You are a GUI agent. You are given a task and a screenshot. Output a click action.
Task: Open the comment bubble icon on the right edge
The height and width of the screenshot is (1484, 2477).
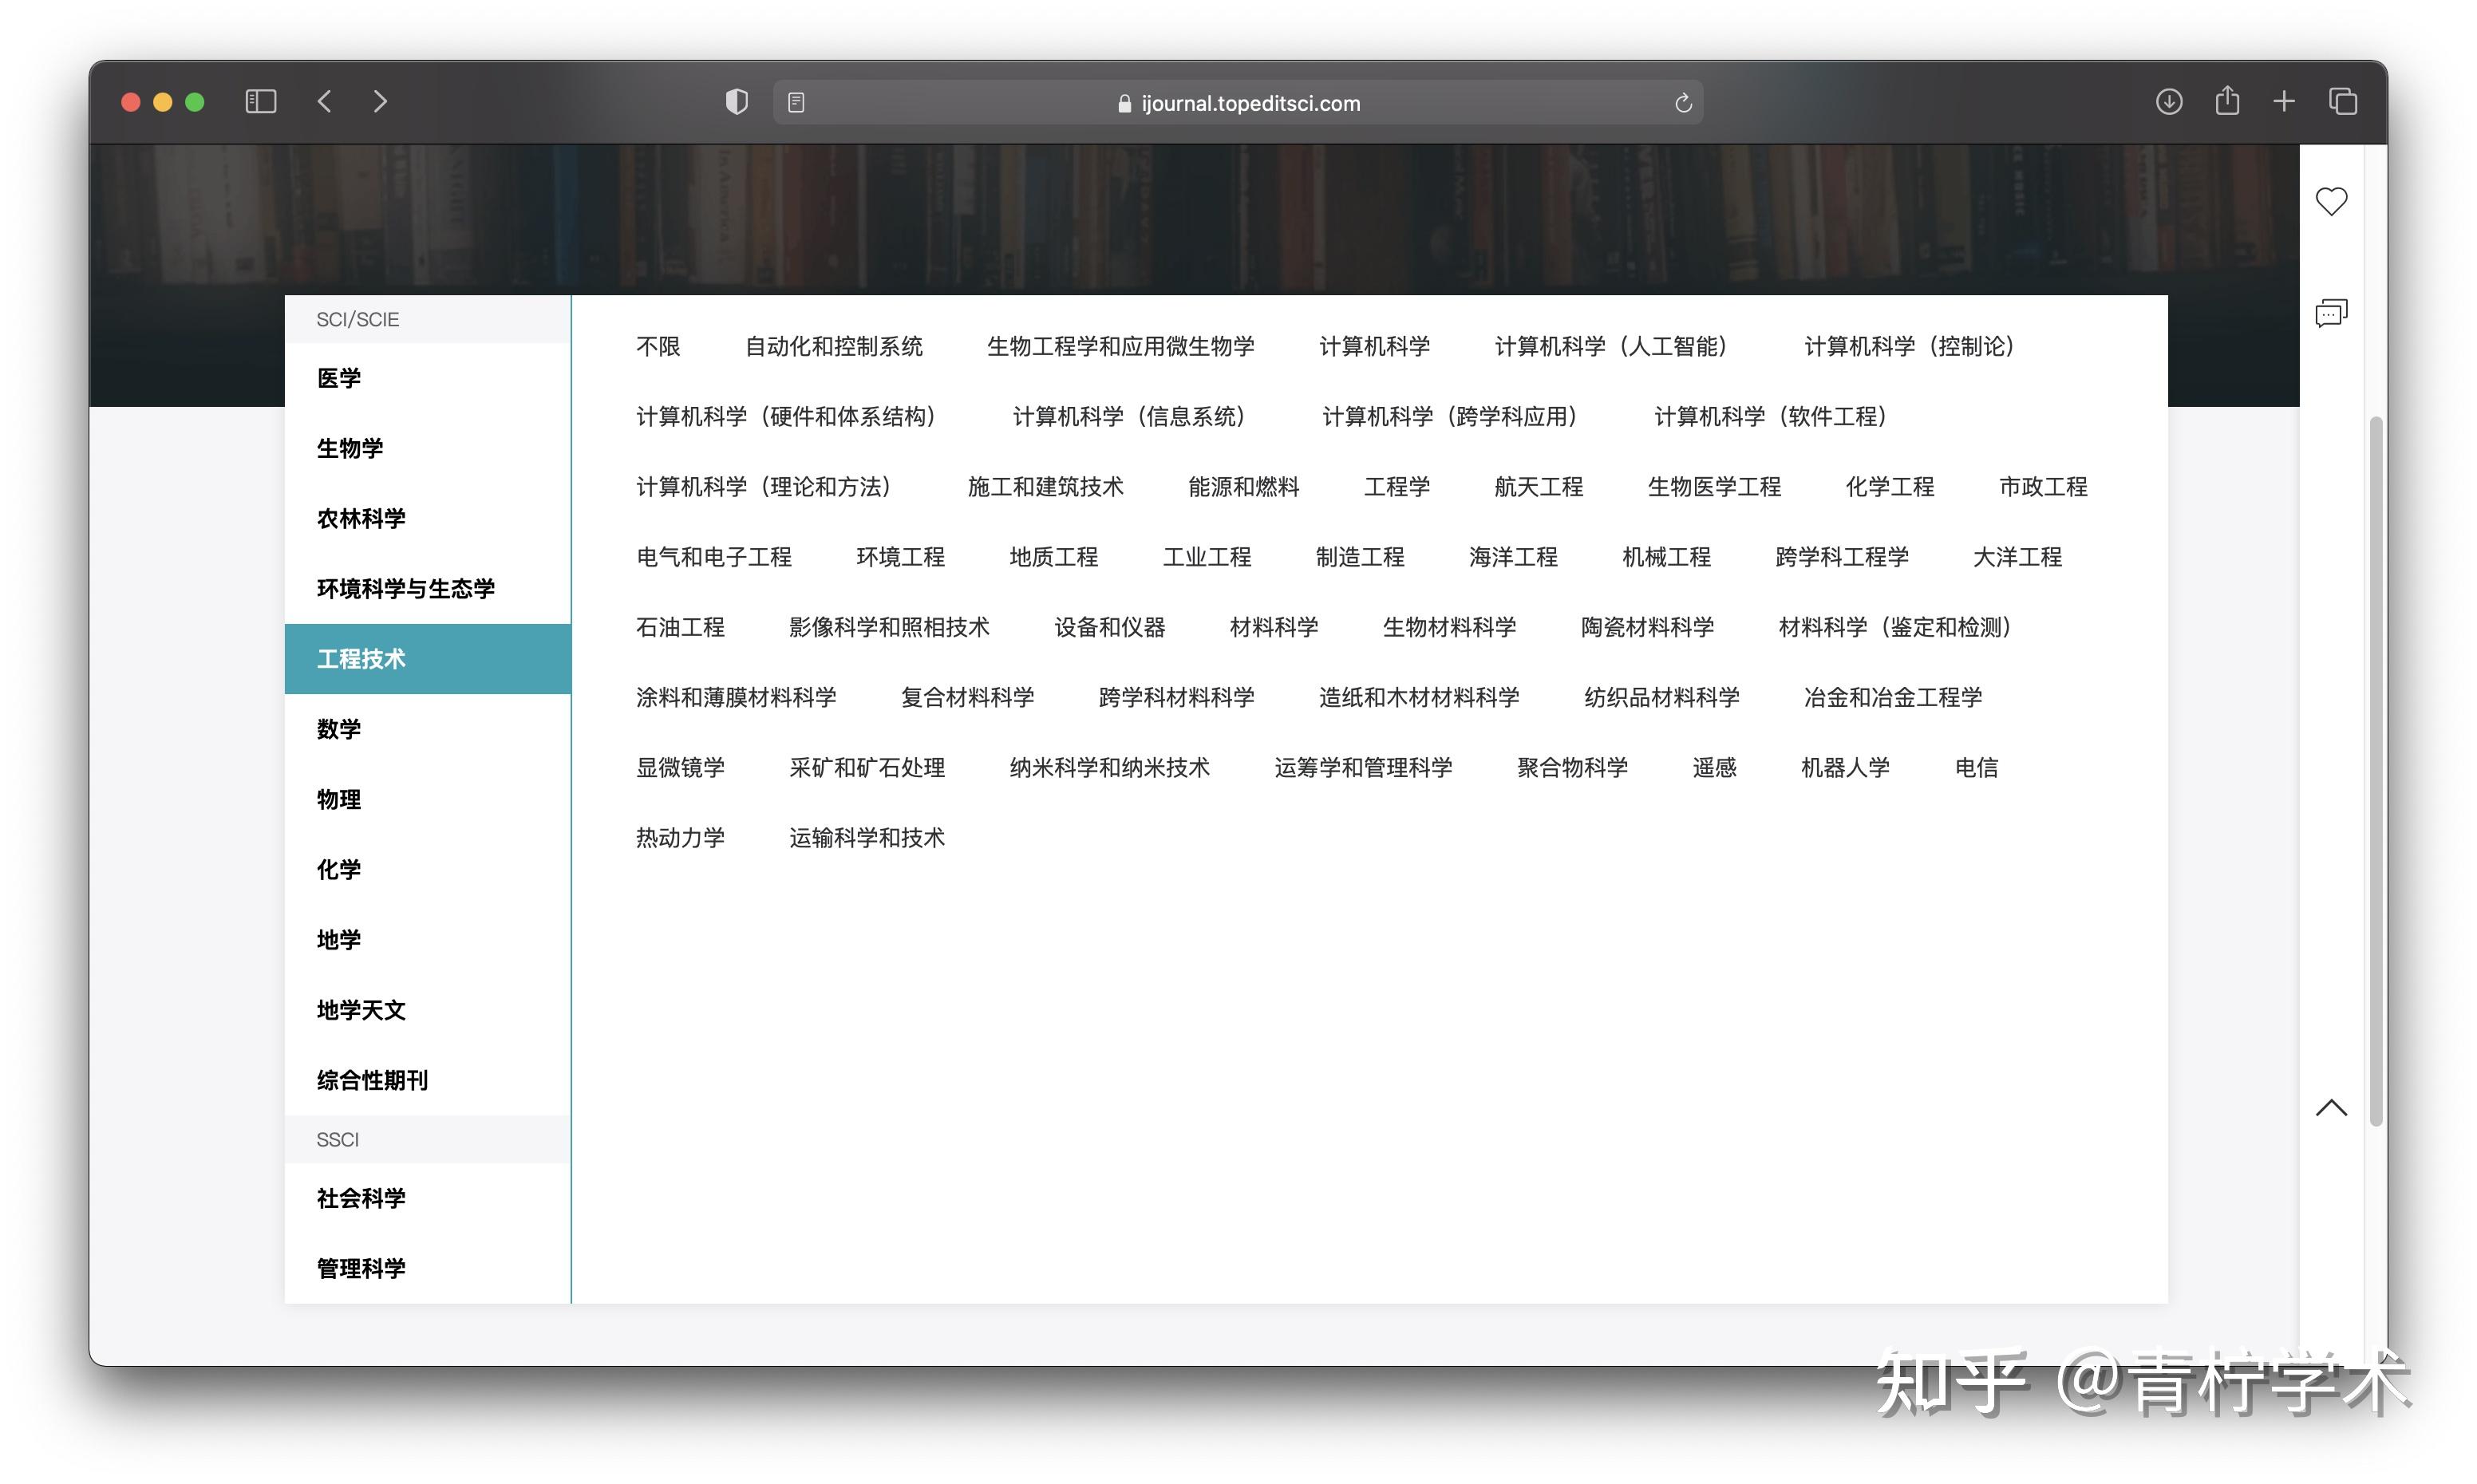[2330, 314]
